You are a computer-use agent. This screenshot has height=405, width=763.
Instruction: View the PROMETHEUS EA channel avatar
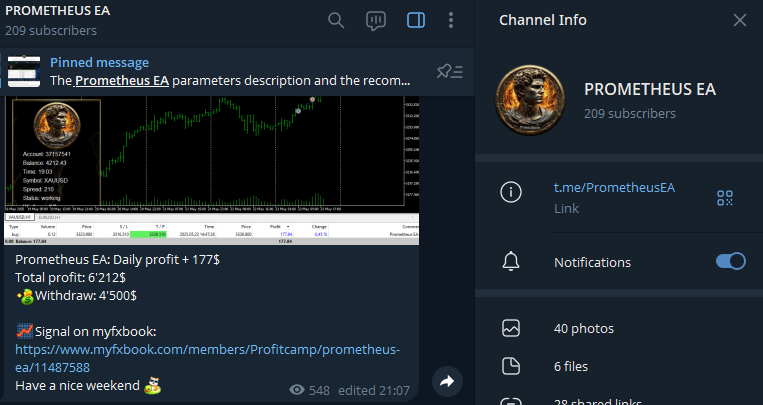click(x=530, y=100)
